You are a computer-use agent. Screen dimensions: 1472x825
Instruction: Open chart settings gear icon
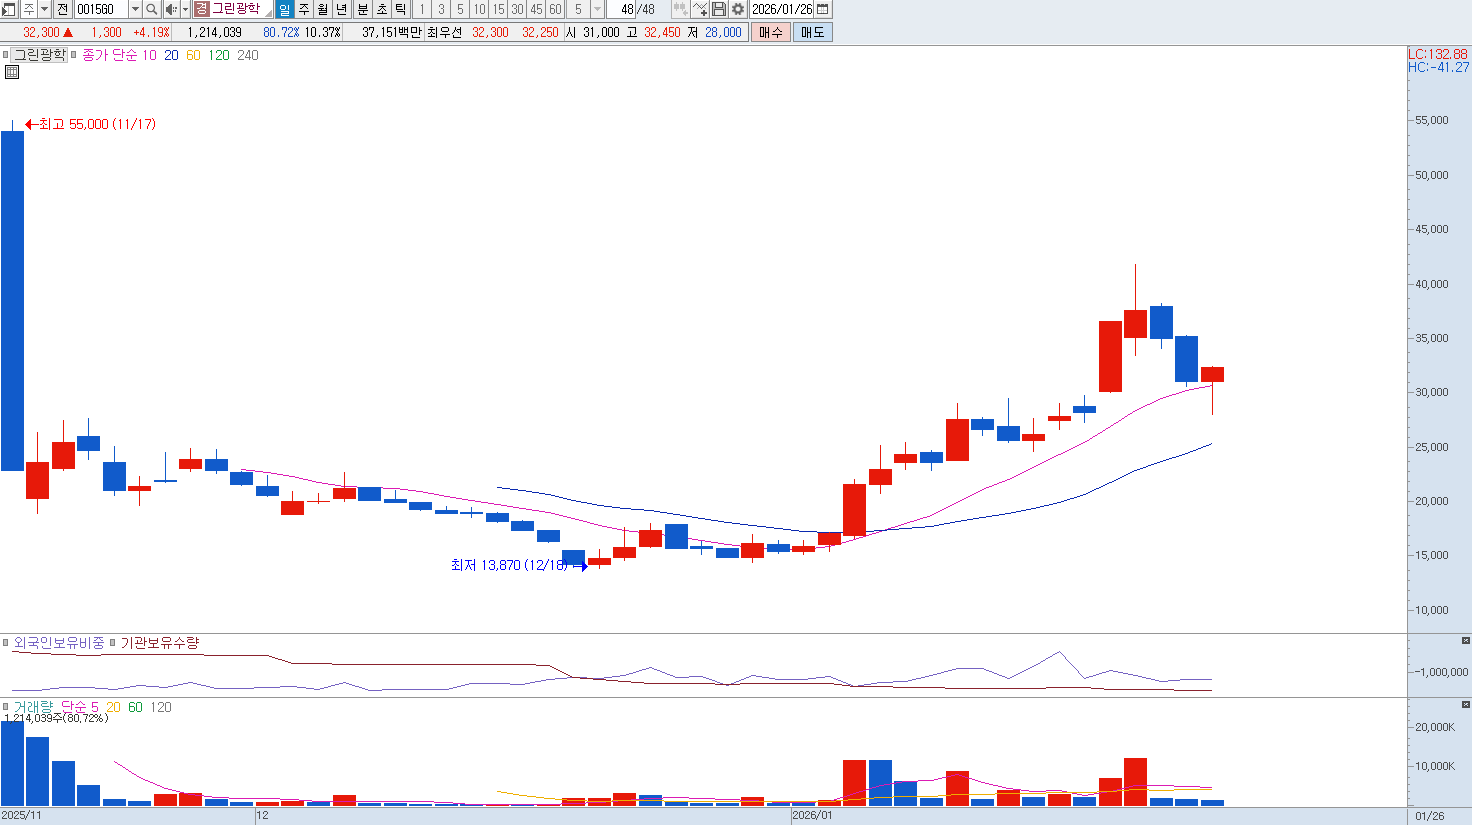point(738,9)
